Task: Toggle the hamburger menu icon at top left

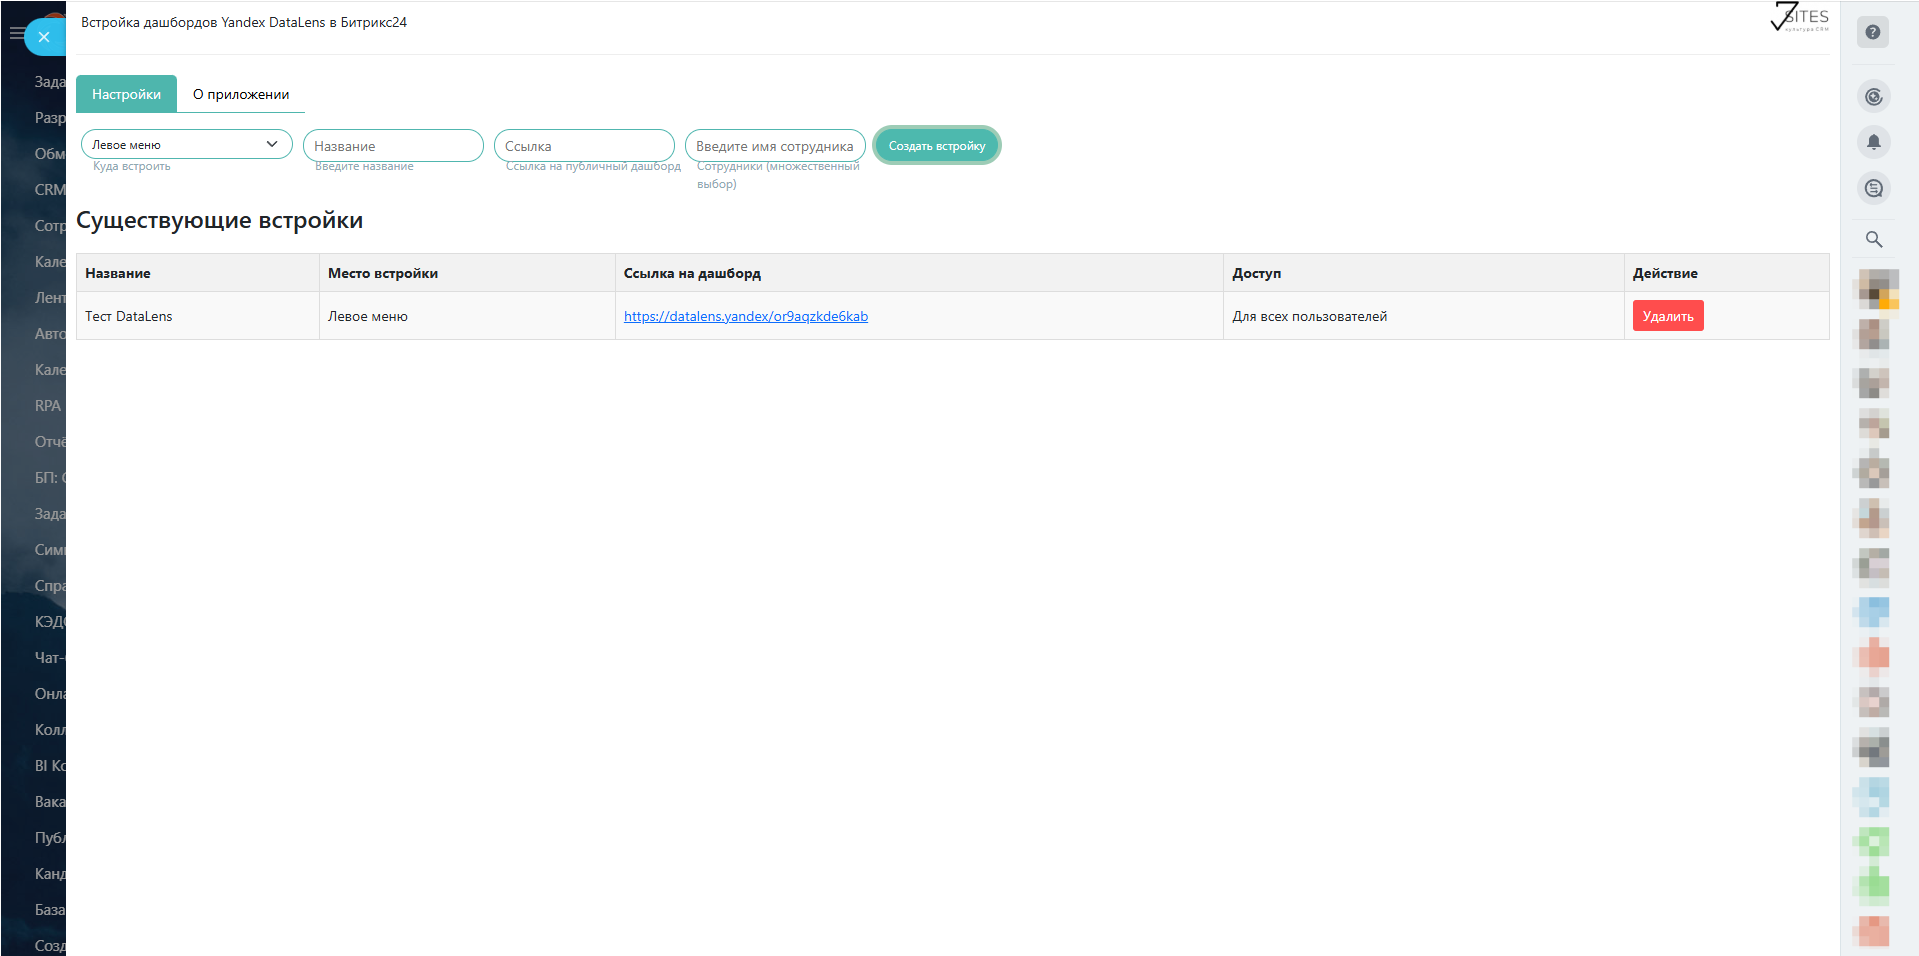Action: [16, 33]
